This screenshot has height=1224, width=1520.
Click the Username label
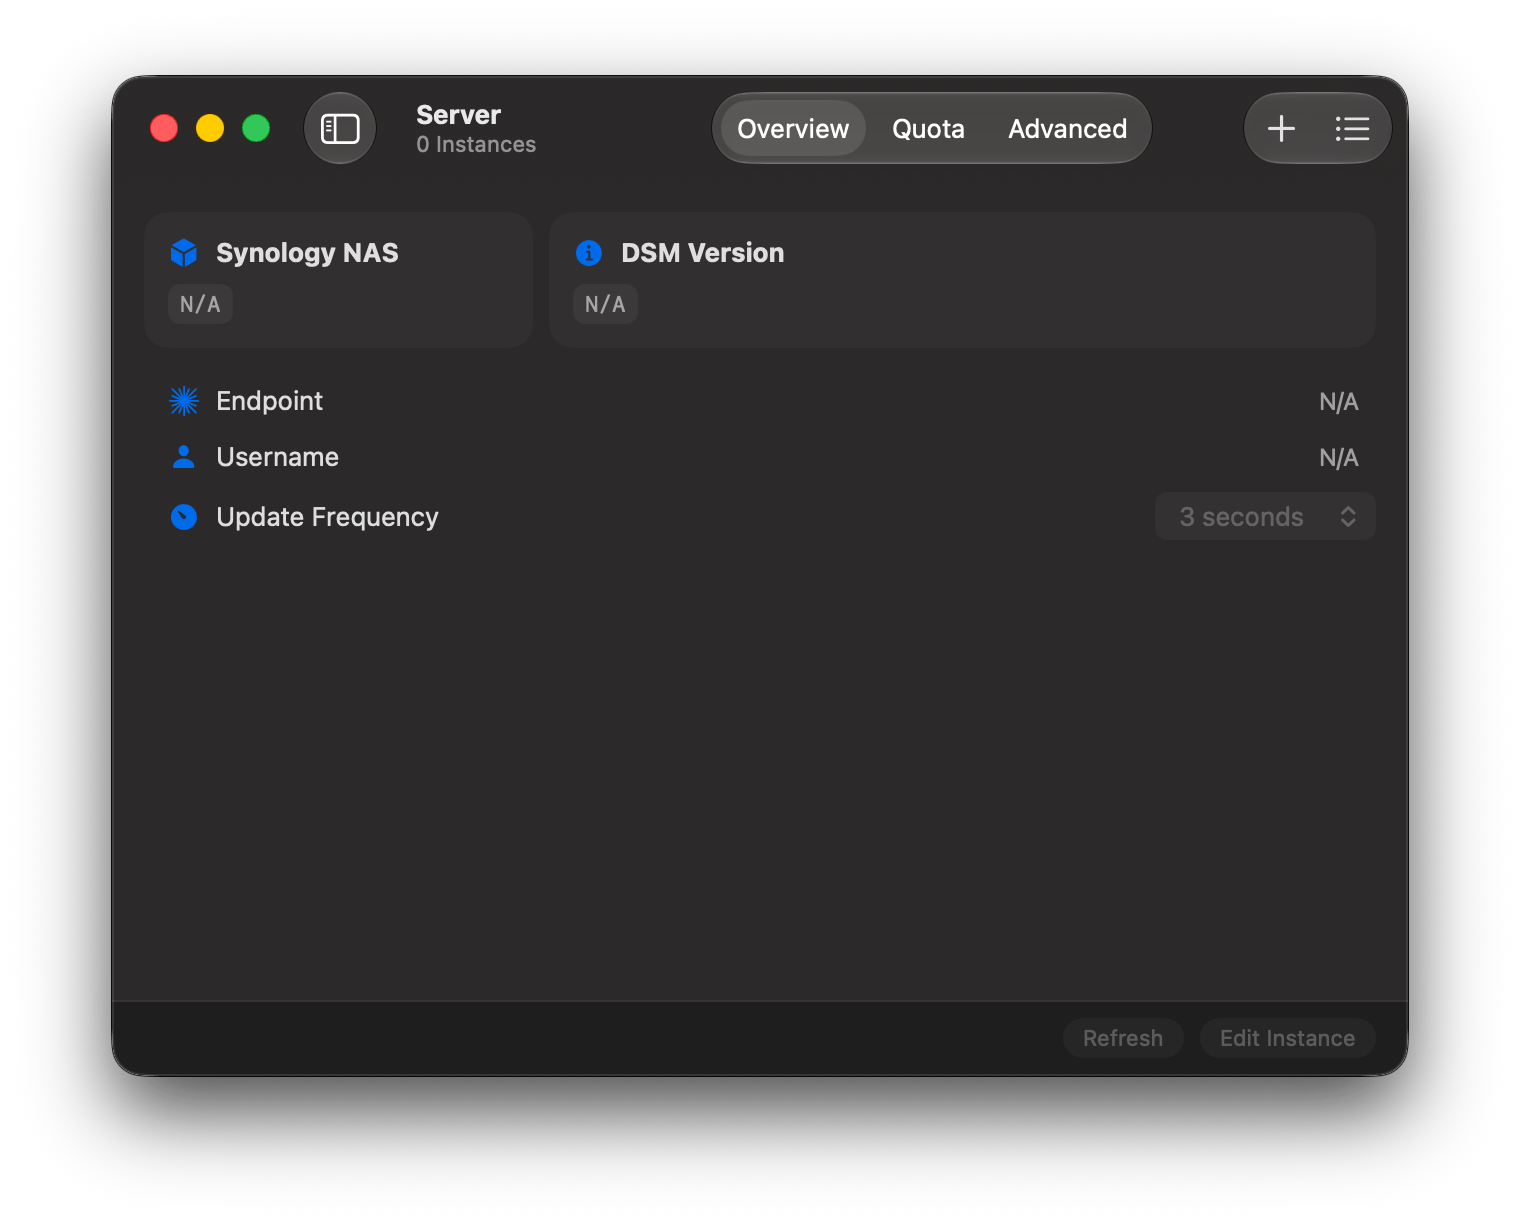[x=277, y=457]
